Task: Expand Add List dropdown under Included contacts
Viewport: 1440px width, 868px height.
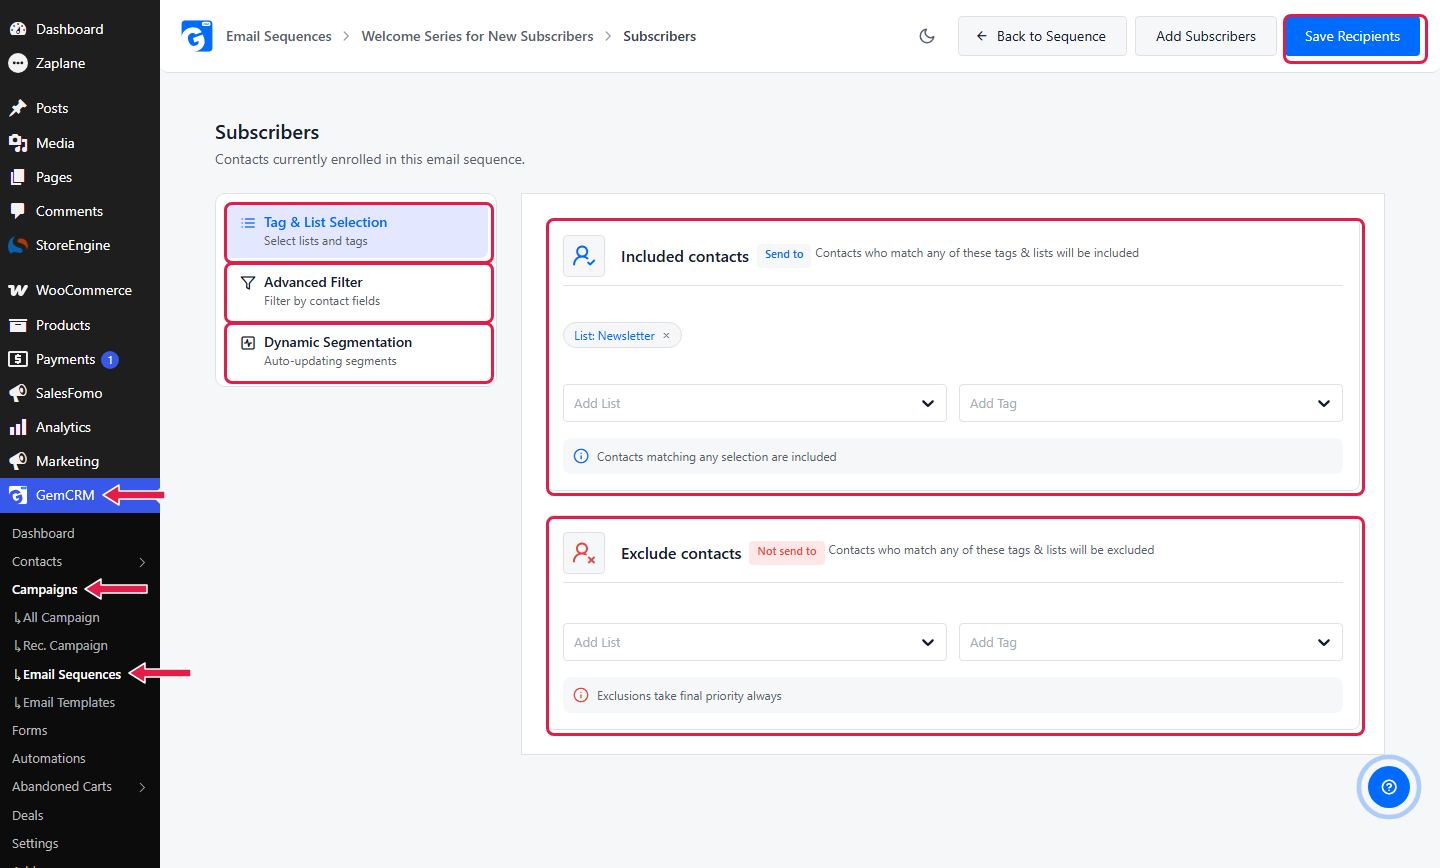Action: point(755,403)
